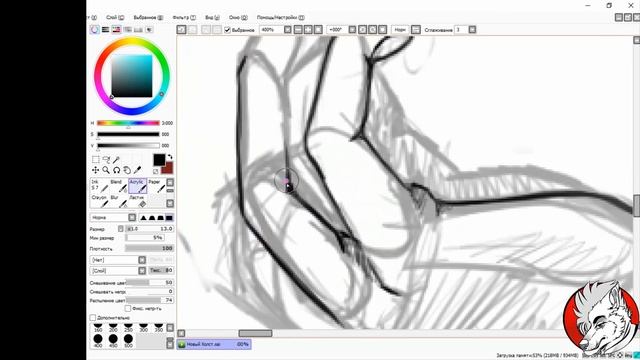
Task: Choose the flat hard brush edge shape
Action: [169, 218]
